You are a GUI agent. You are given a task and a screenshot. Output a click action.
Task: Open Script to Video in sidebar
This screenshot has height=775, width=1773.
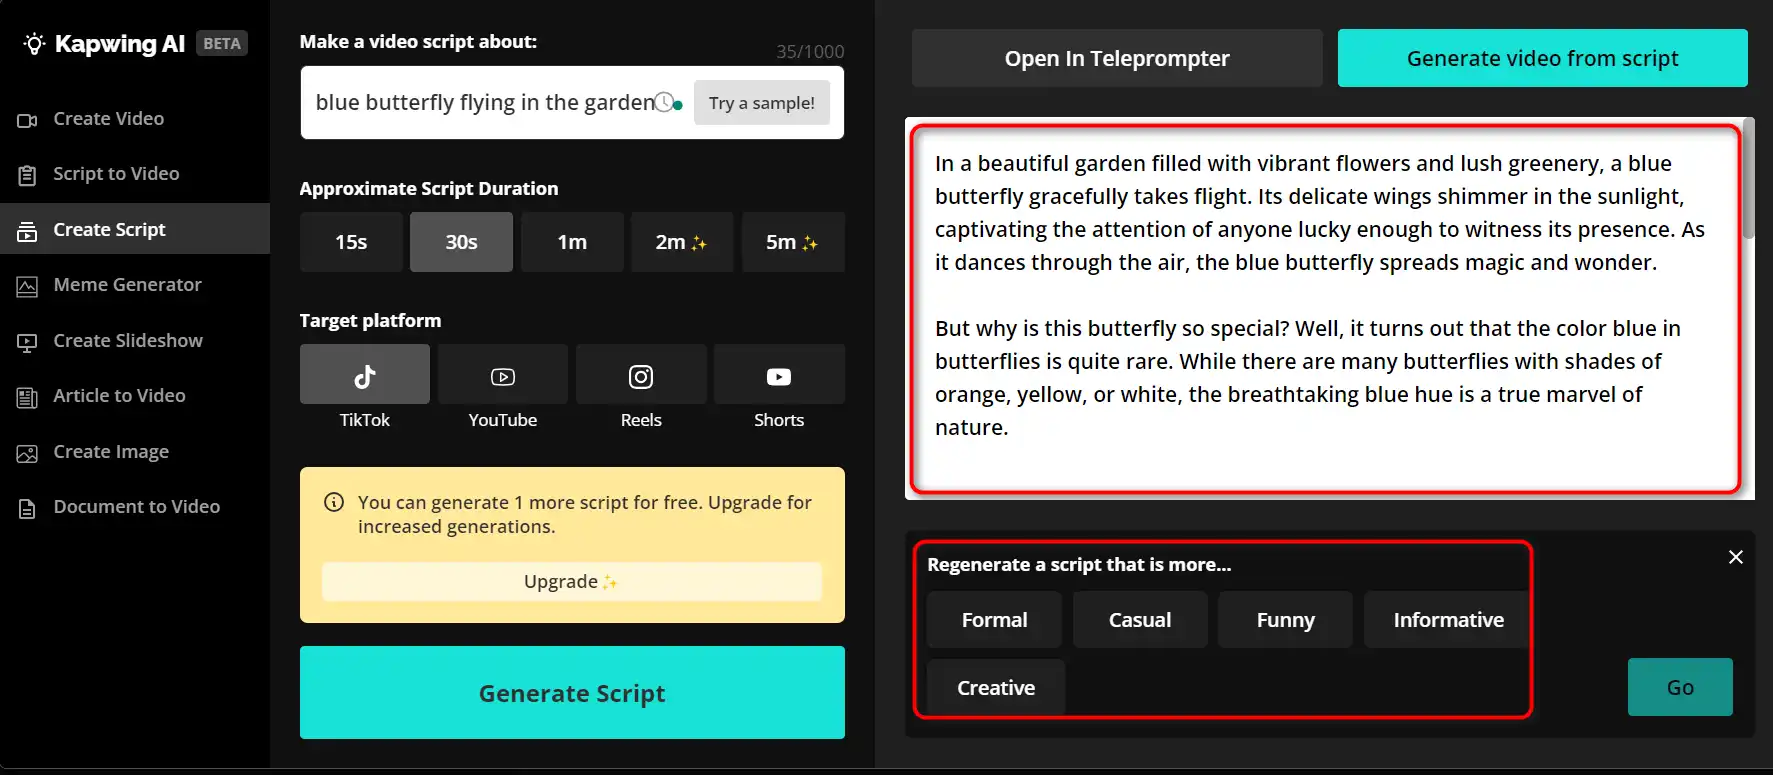135,174
